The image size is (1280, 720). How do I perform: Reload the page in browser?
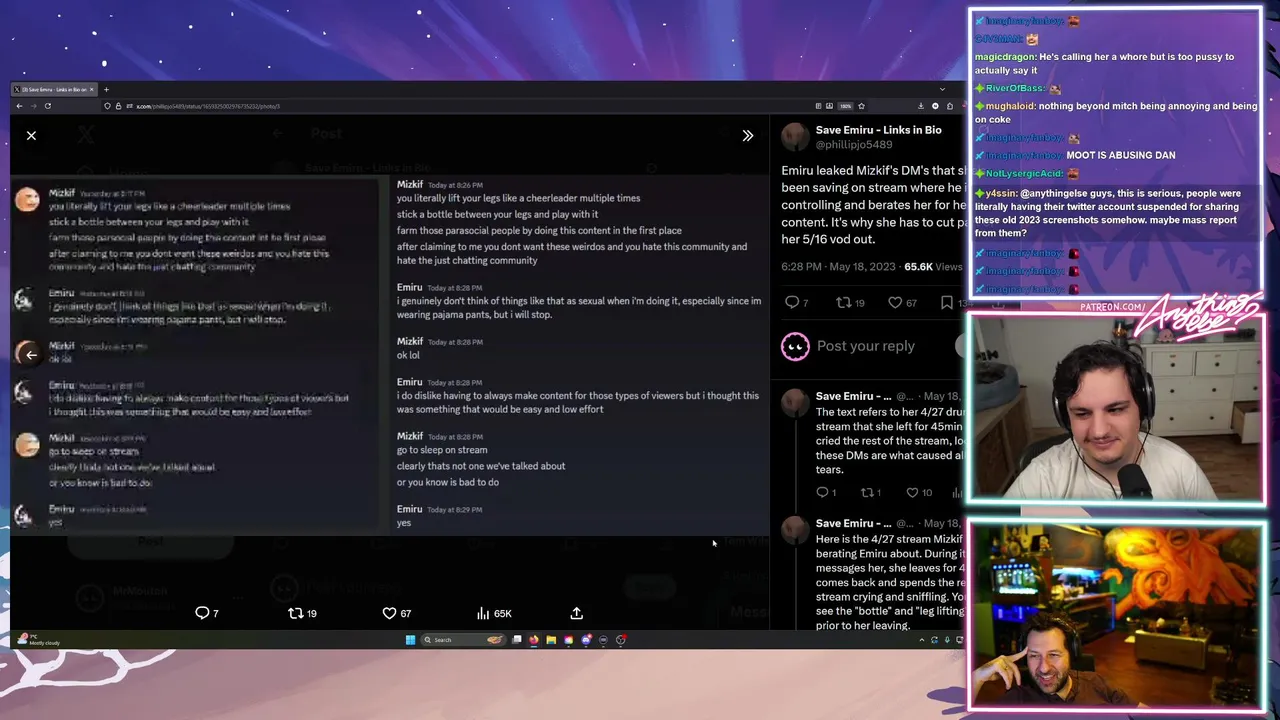pos(47,106)
